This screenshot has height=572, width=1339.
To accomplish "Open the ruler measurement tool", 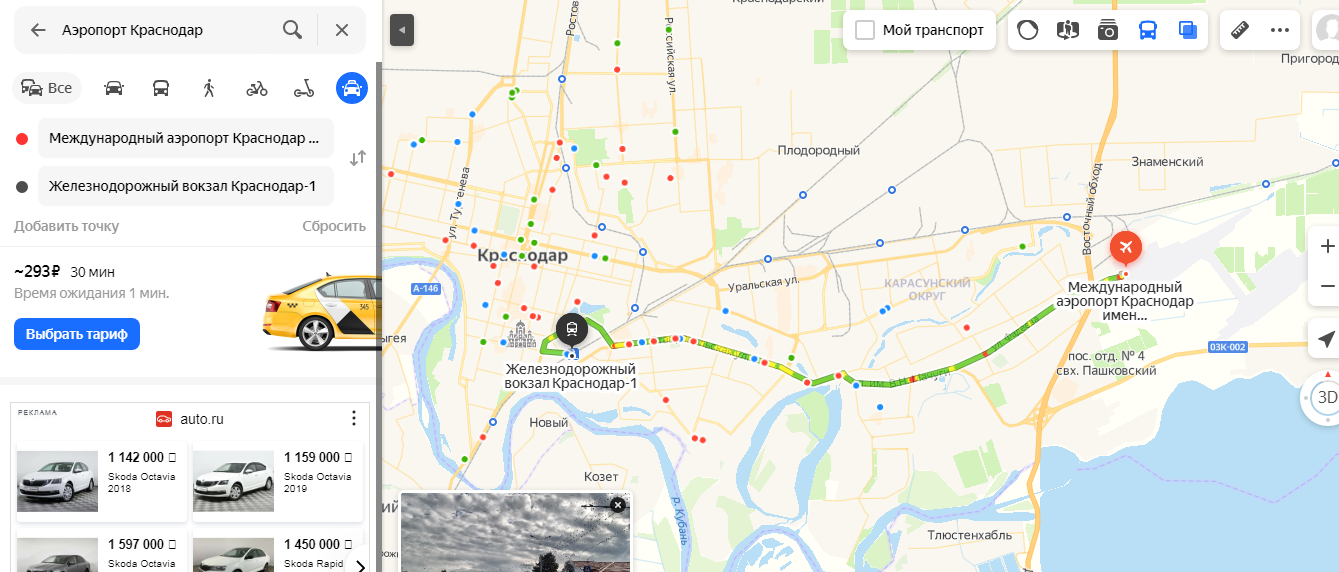I will [x=1240, y=30].
